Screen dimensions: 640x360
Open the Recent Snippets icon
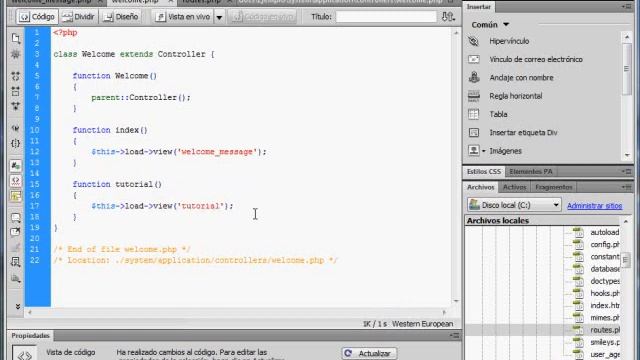tap(16, 262)
